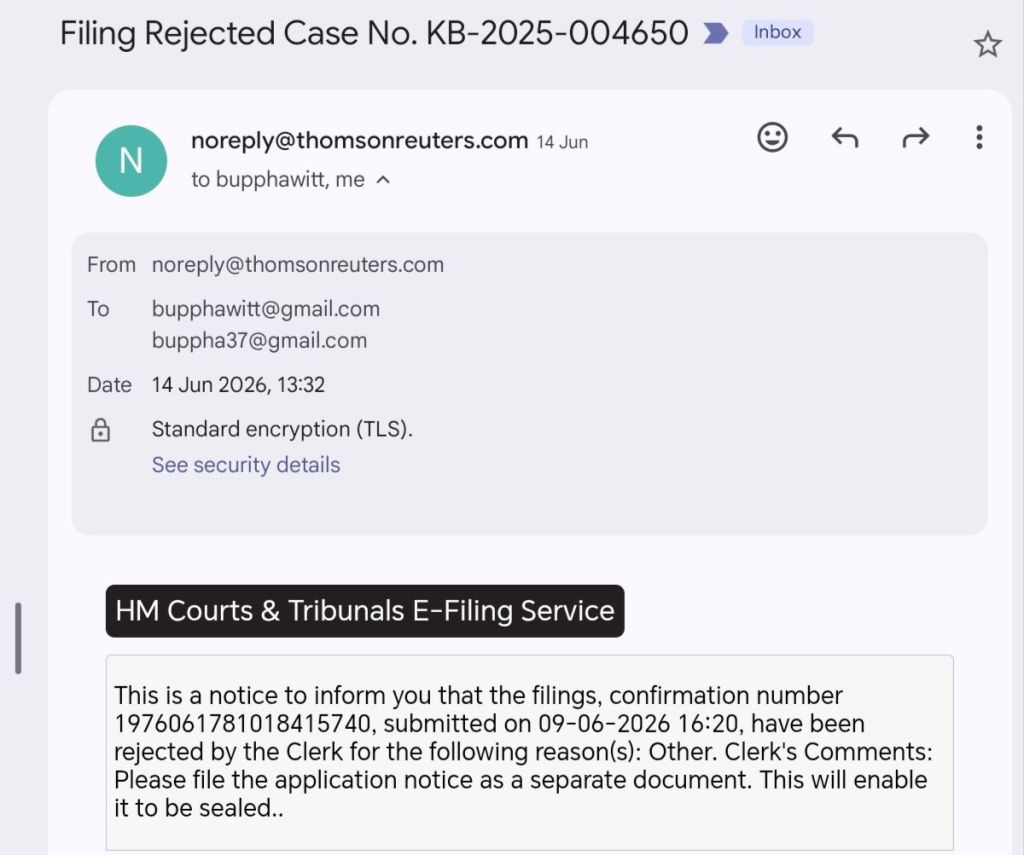Screen dimensions: 1024x855
Task: Click the From address in details panel
Action: point(297,265)
